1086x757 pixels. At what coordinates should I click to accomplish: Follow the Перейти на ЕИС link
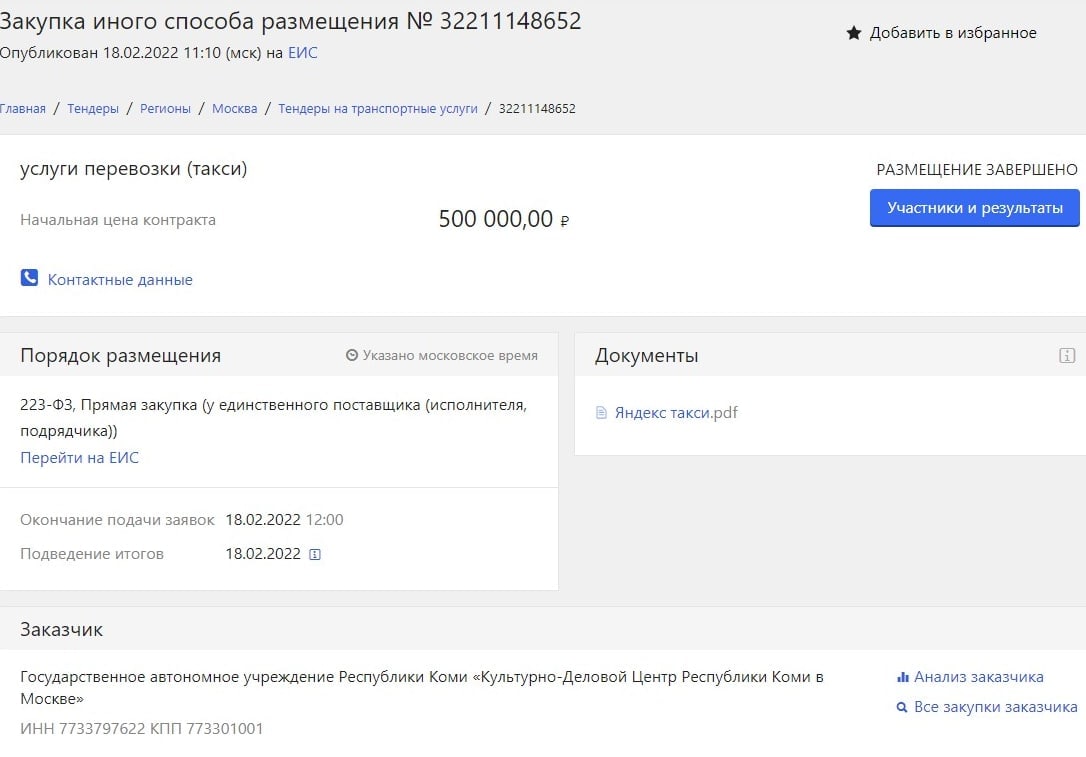[80, 457]
